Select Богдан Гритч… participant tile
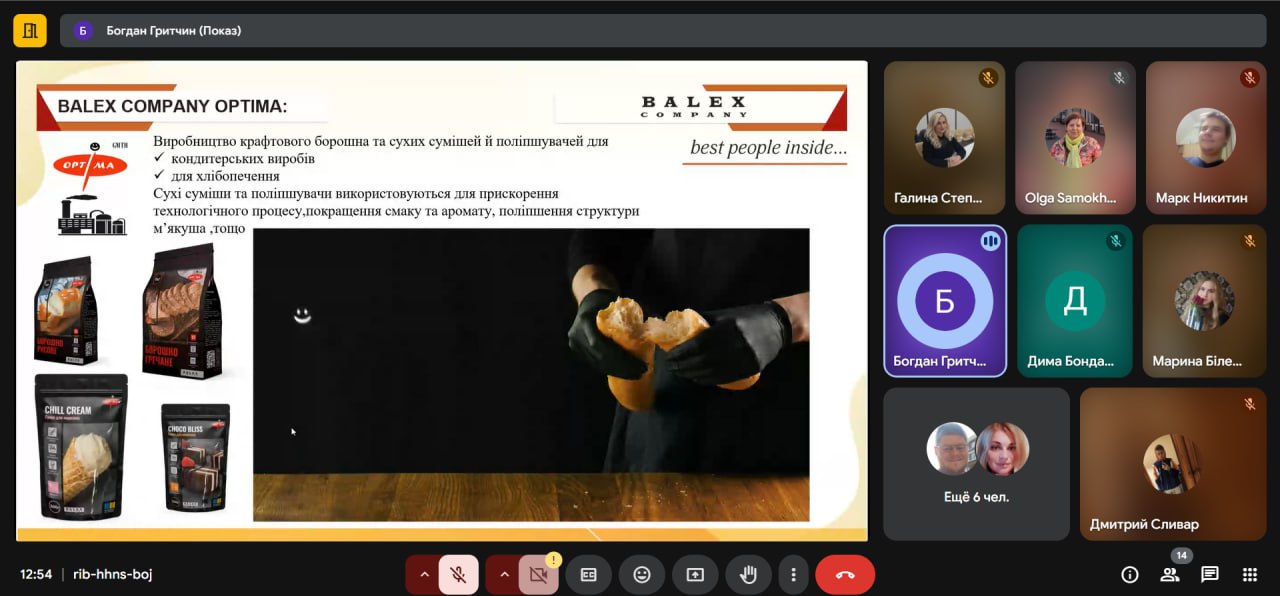Viewport: 1280px width, 596px height. pos(945,300)
